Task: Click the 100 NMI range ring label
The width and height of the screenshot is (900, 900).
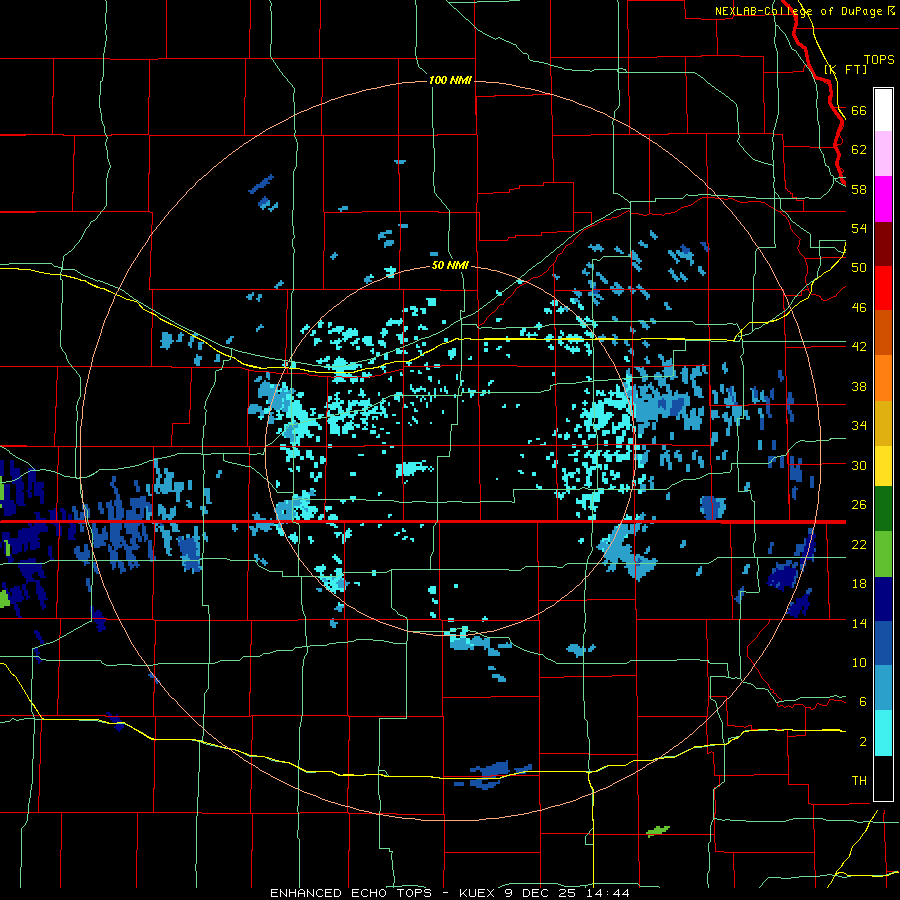Action: point(450,80)
